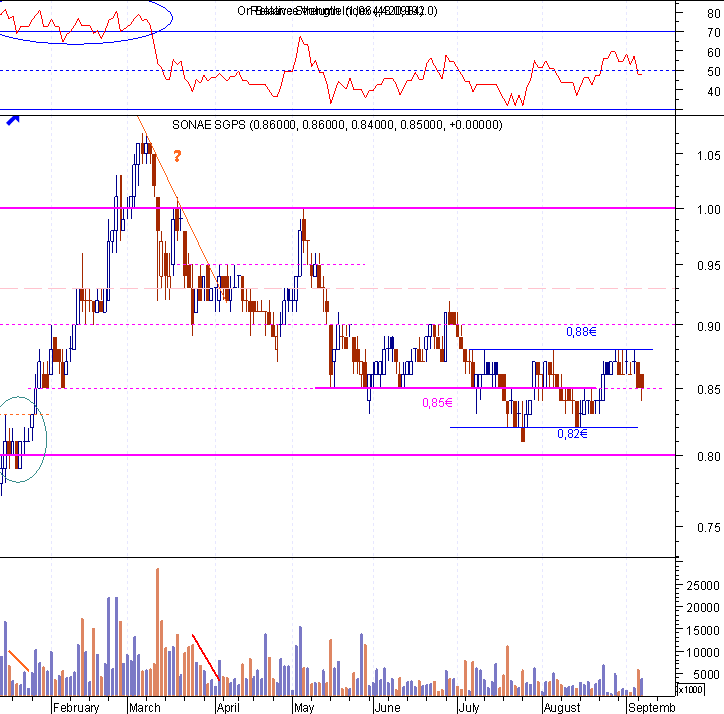The height and width of the screenshot is (714, 724).
Task: Click the 80 level on RSI scale
Action: (x=714, y=13)
